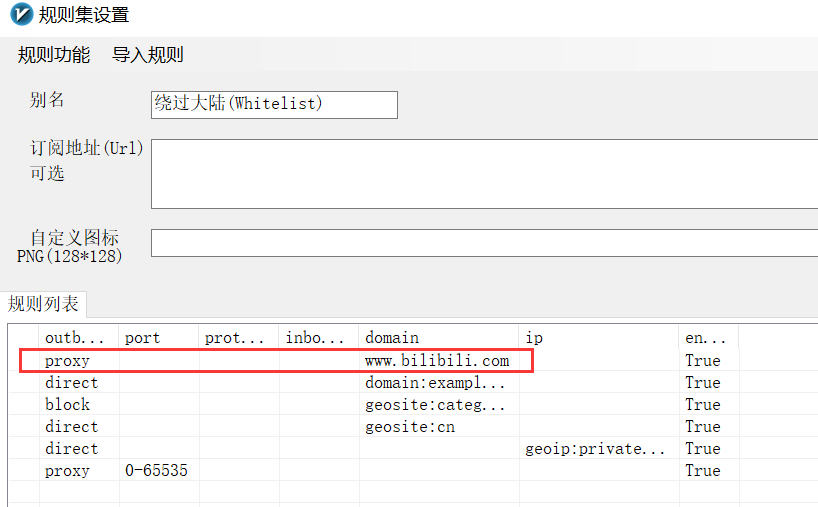Click the v2rayN logo in title bar
This screenshot has width=818, height=507.
(x=22, y=14)
